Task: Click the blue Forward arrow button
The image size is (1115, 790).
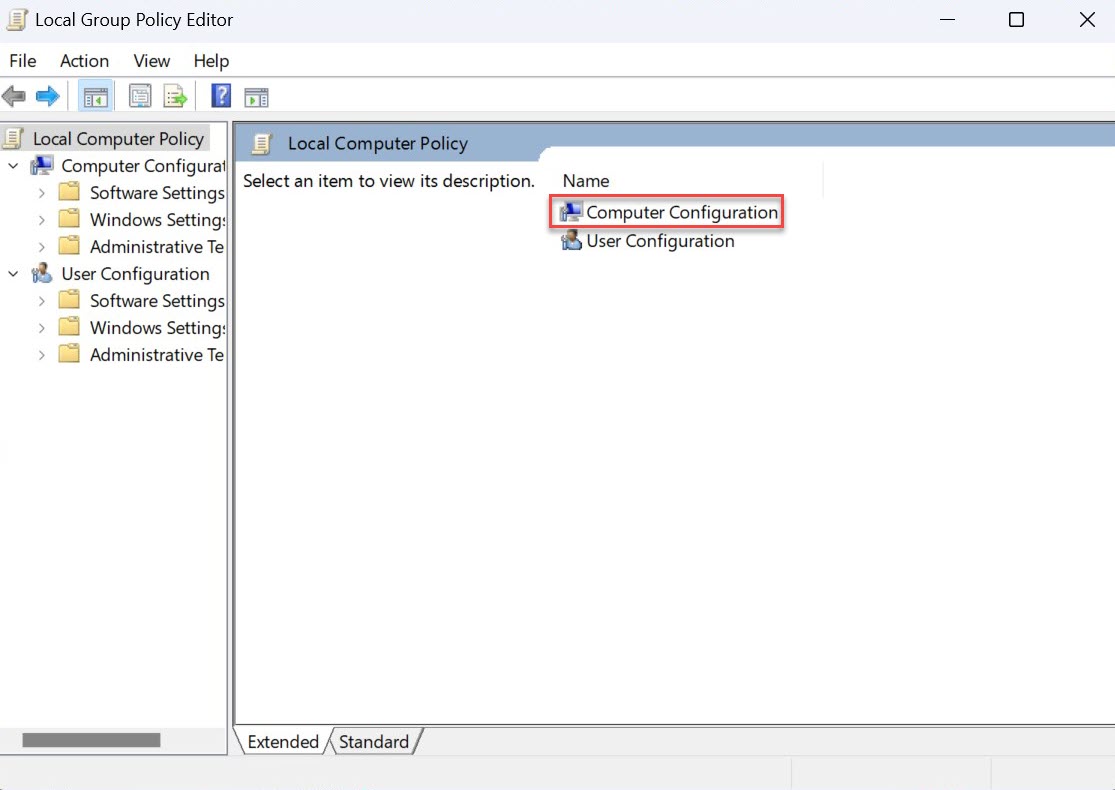Action: coord(48,96)
